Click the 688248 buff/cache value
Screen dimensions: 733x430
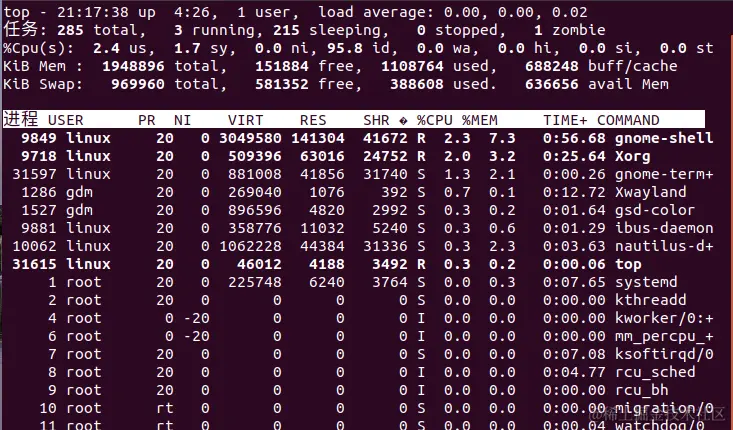[x=552, y=66]
